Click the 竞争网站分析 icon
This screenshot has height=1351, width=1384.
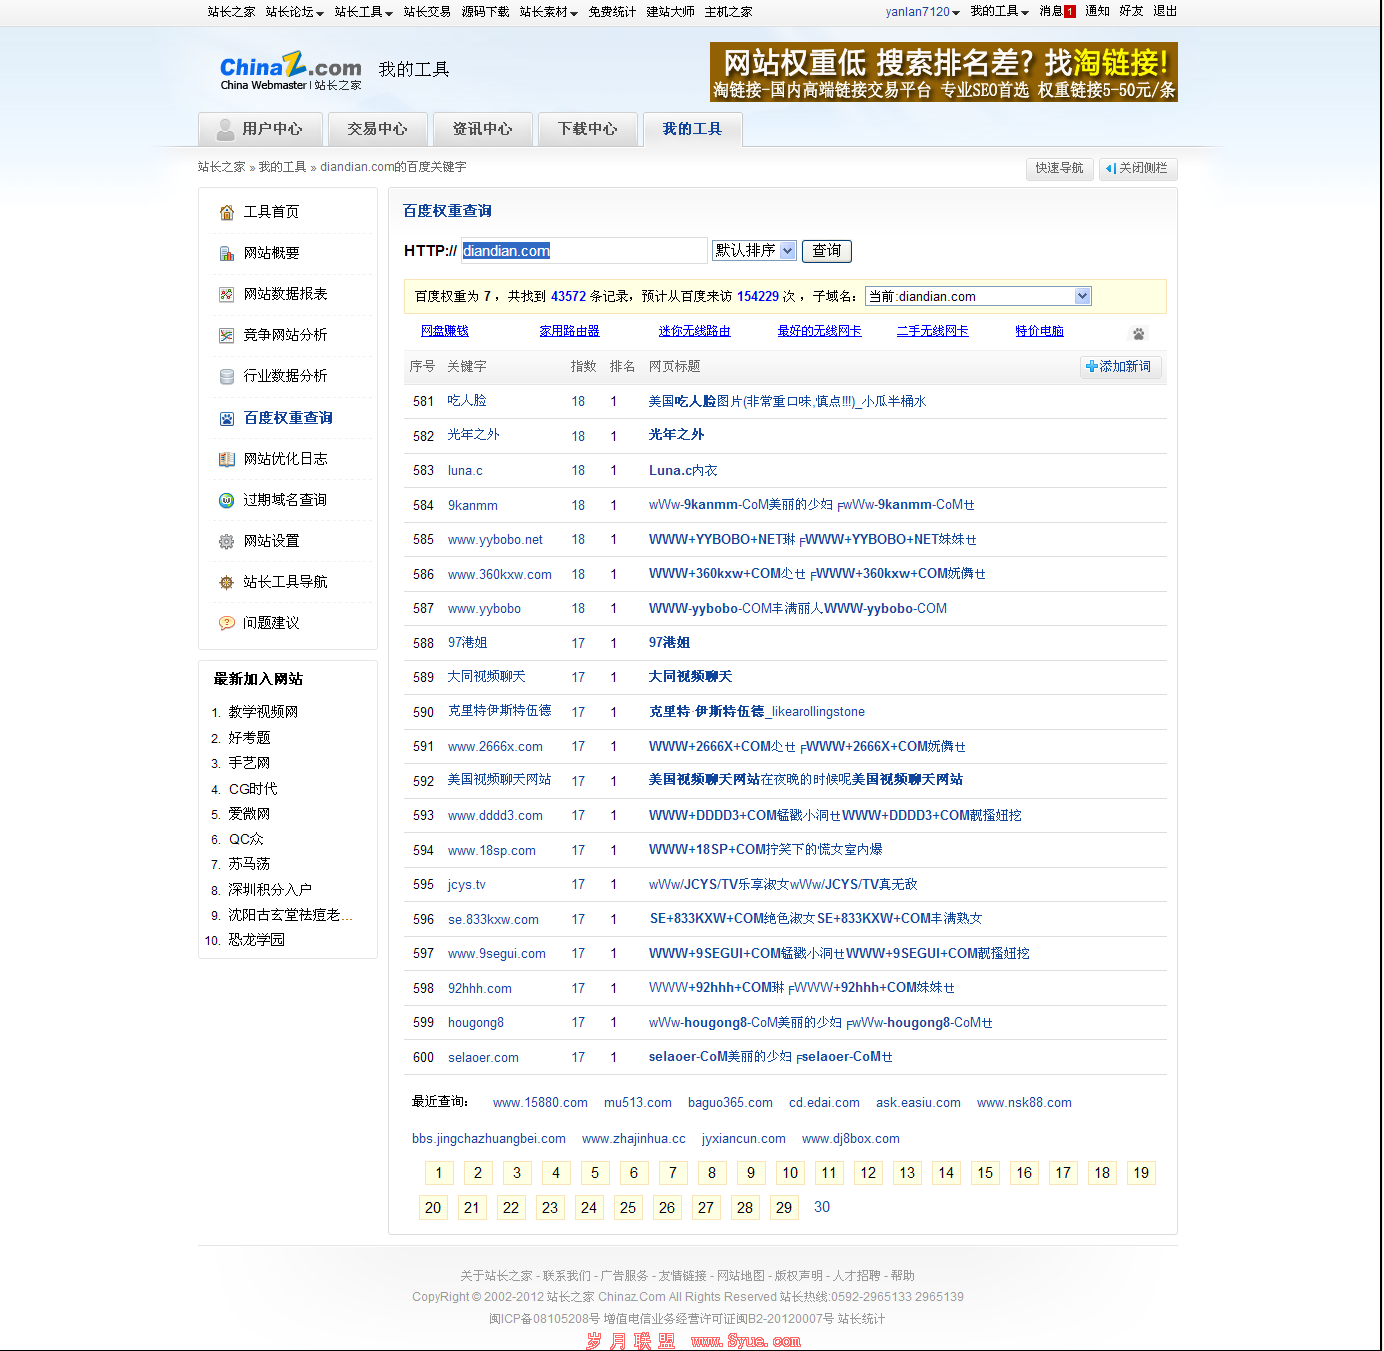227,335
